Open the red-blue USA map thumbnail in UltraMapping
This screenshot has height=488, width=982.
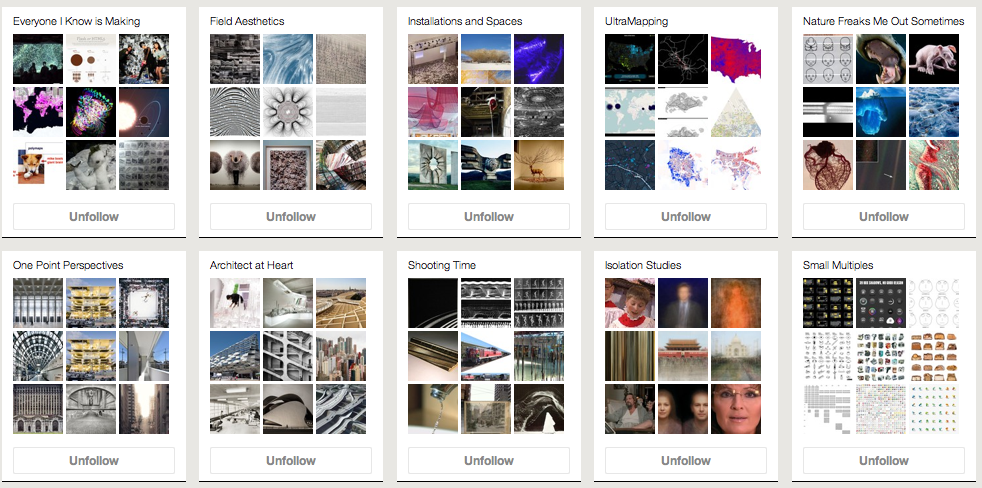(x=736, y=59)
